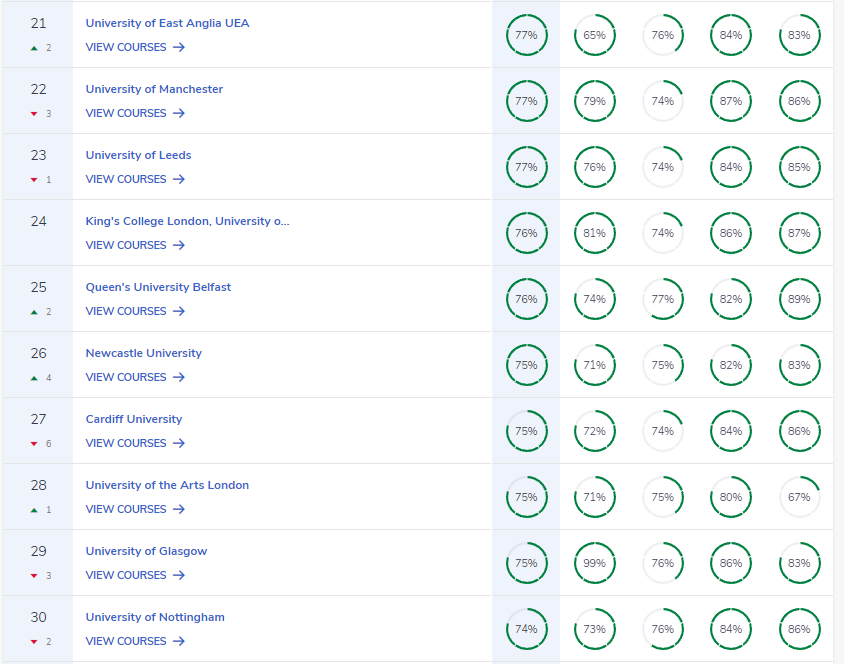This screenshot has width=844, height=664.
Task: Open the University of Leeds link
Action: click(138, 155)
